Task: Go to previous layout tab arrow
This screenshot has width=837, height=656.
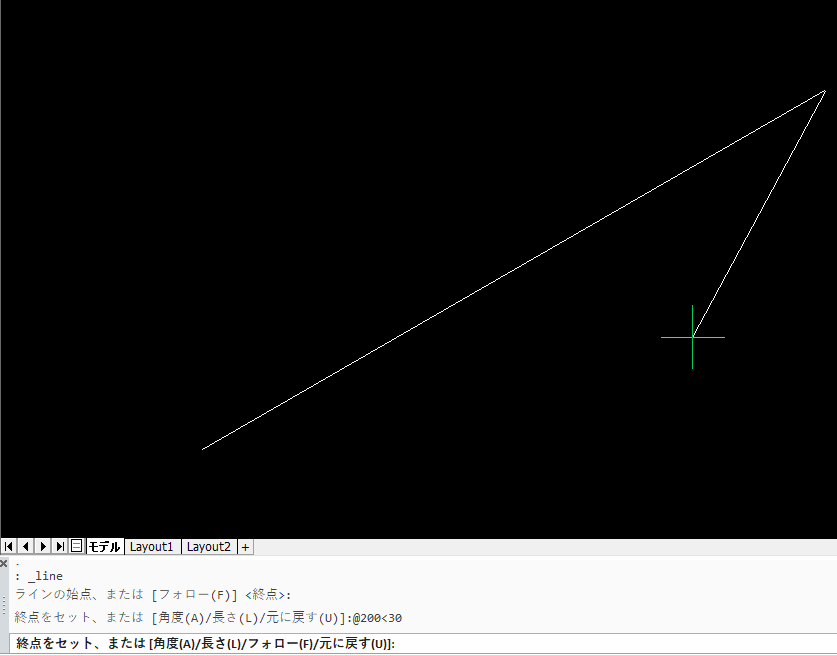Action: point(26,547)
